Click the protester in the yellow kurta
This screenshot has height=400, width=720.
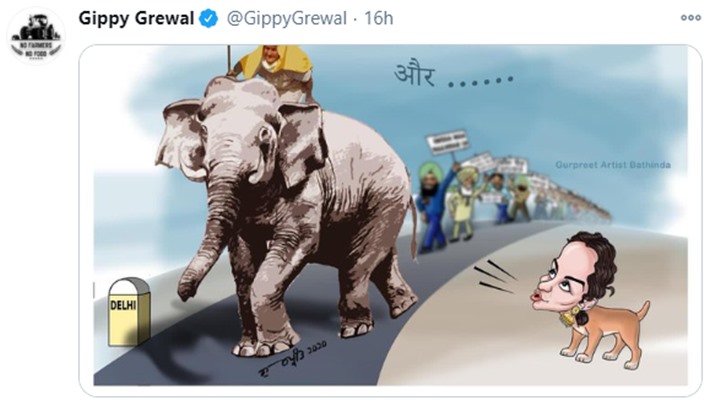coord(465,204)
